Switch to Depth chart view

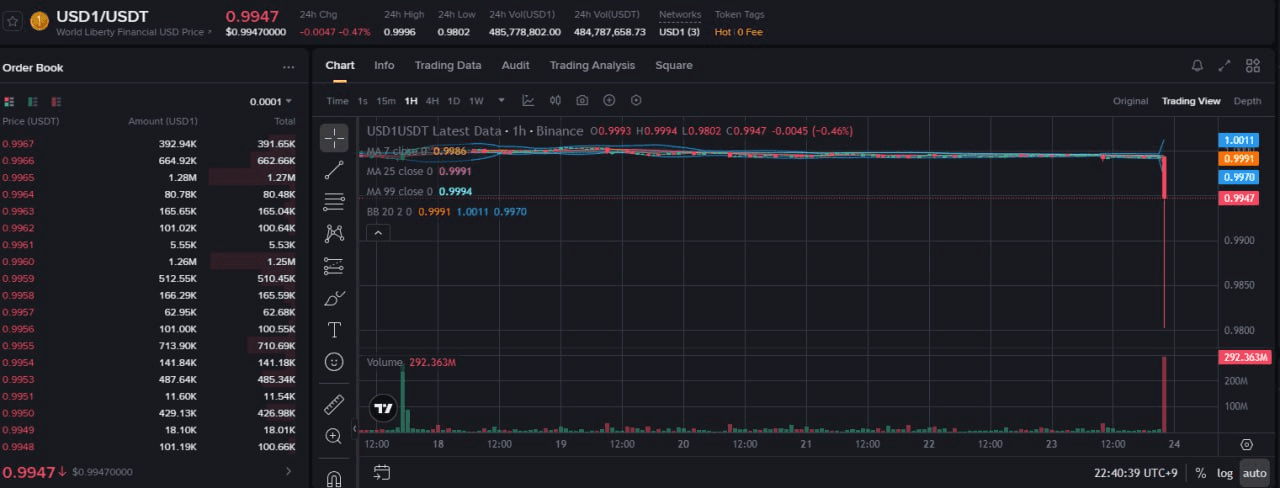(x=1247, y=101)
